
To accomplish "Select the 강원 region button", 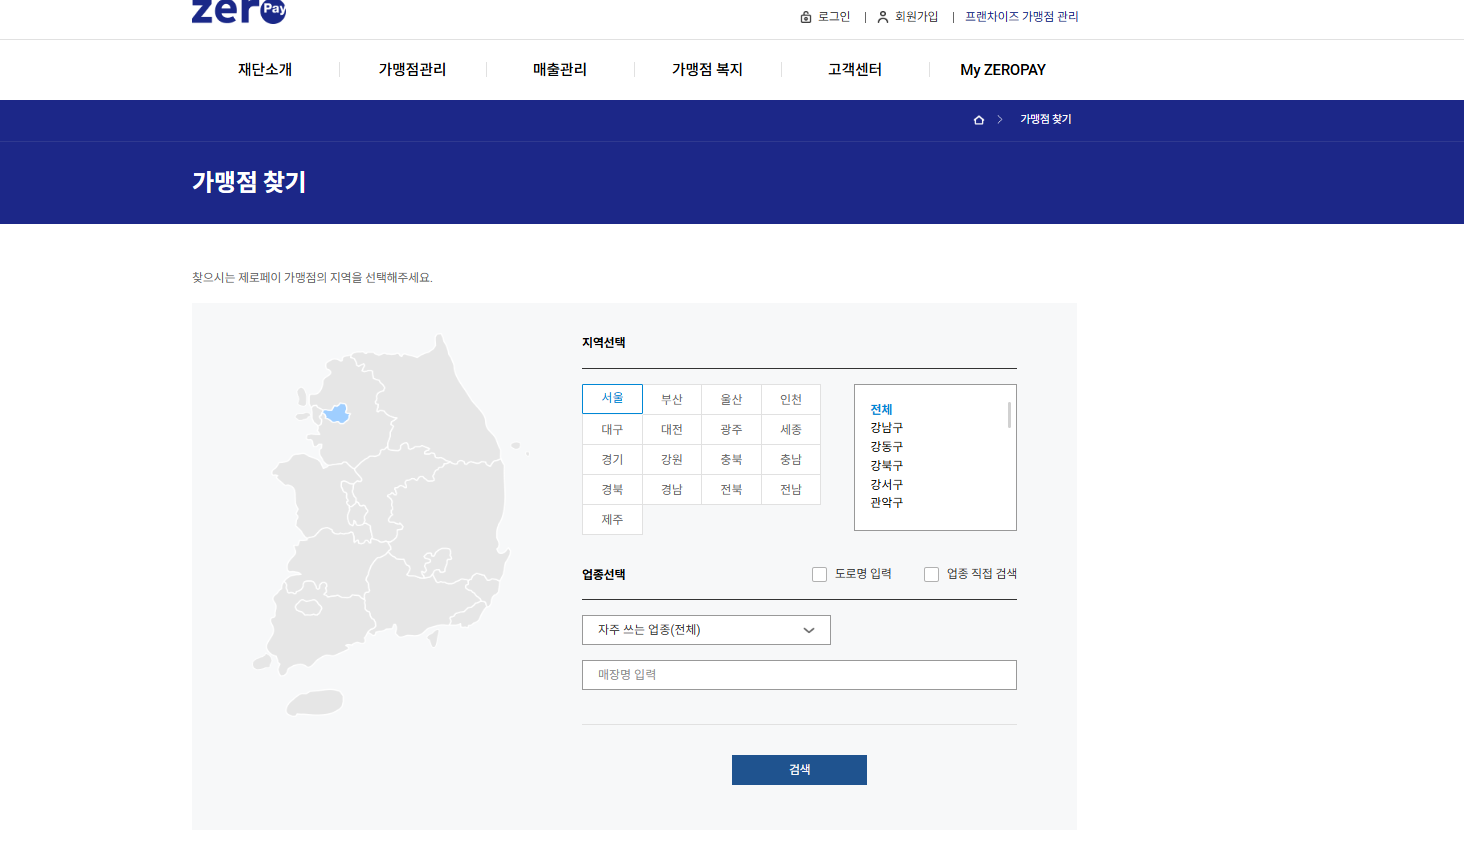I will (x=672, y=460).
